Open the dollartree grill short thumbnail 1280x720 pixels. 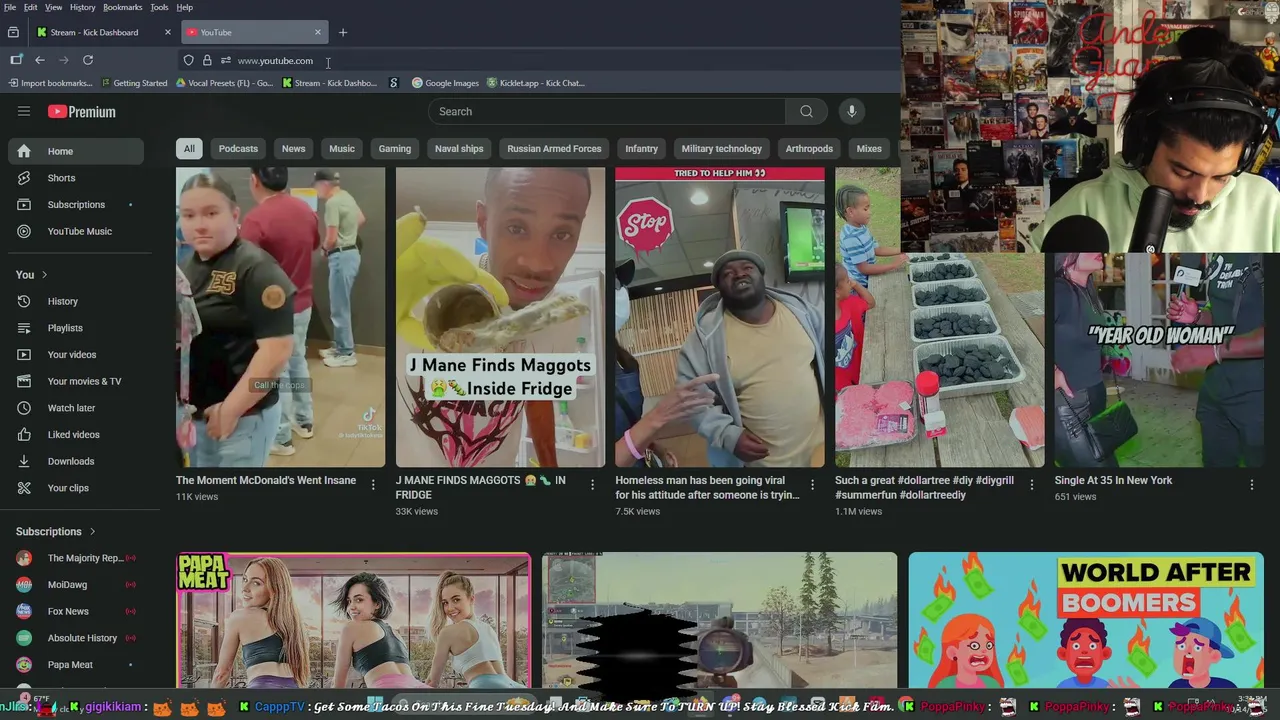[x=940, y=317]
